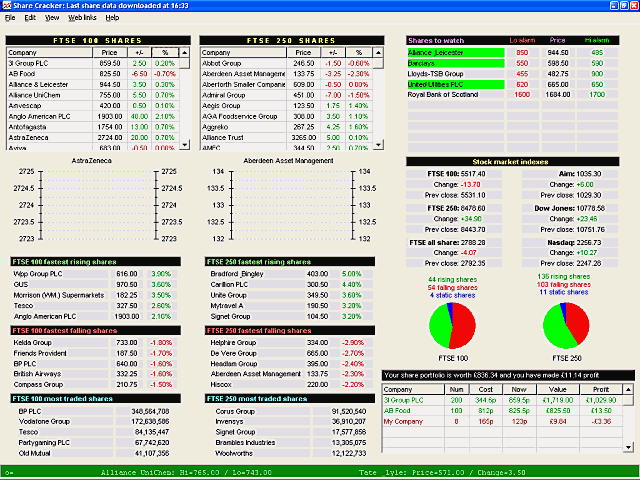Screen dimensions: 640x480
Task: Click Lo alarm value 1600 for Royal Bank
Action: (x=522, y=95)
